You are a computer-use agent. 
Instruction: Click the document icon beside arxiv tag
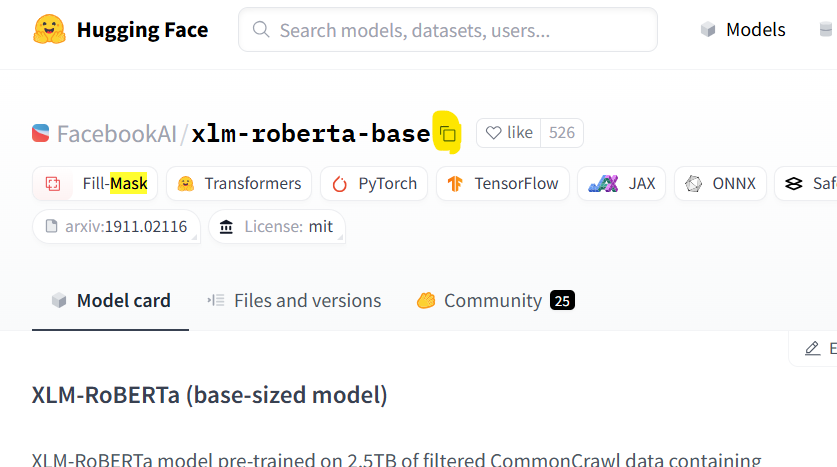[51, 226]
